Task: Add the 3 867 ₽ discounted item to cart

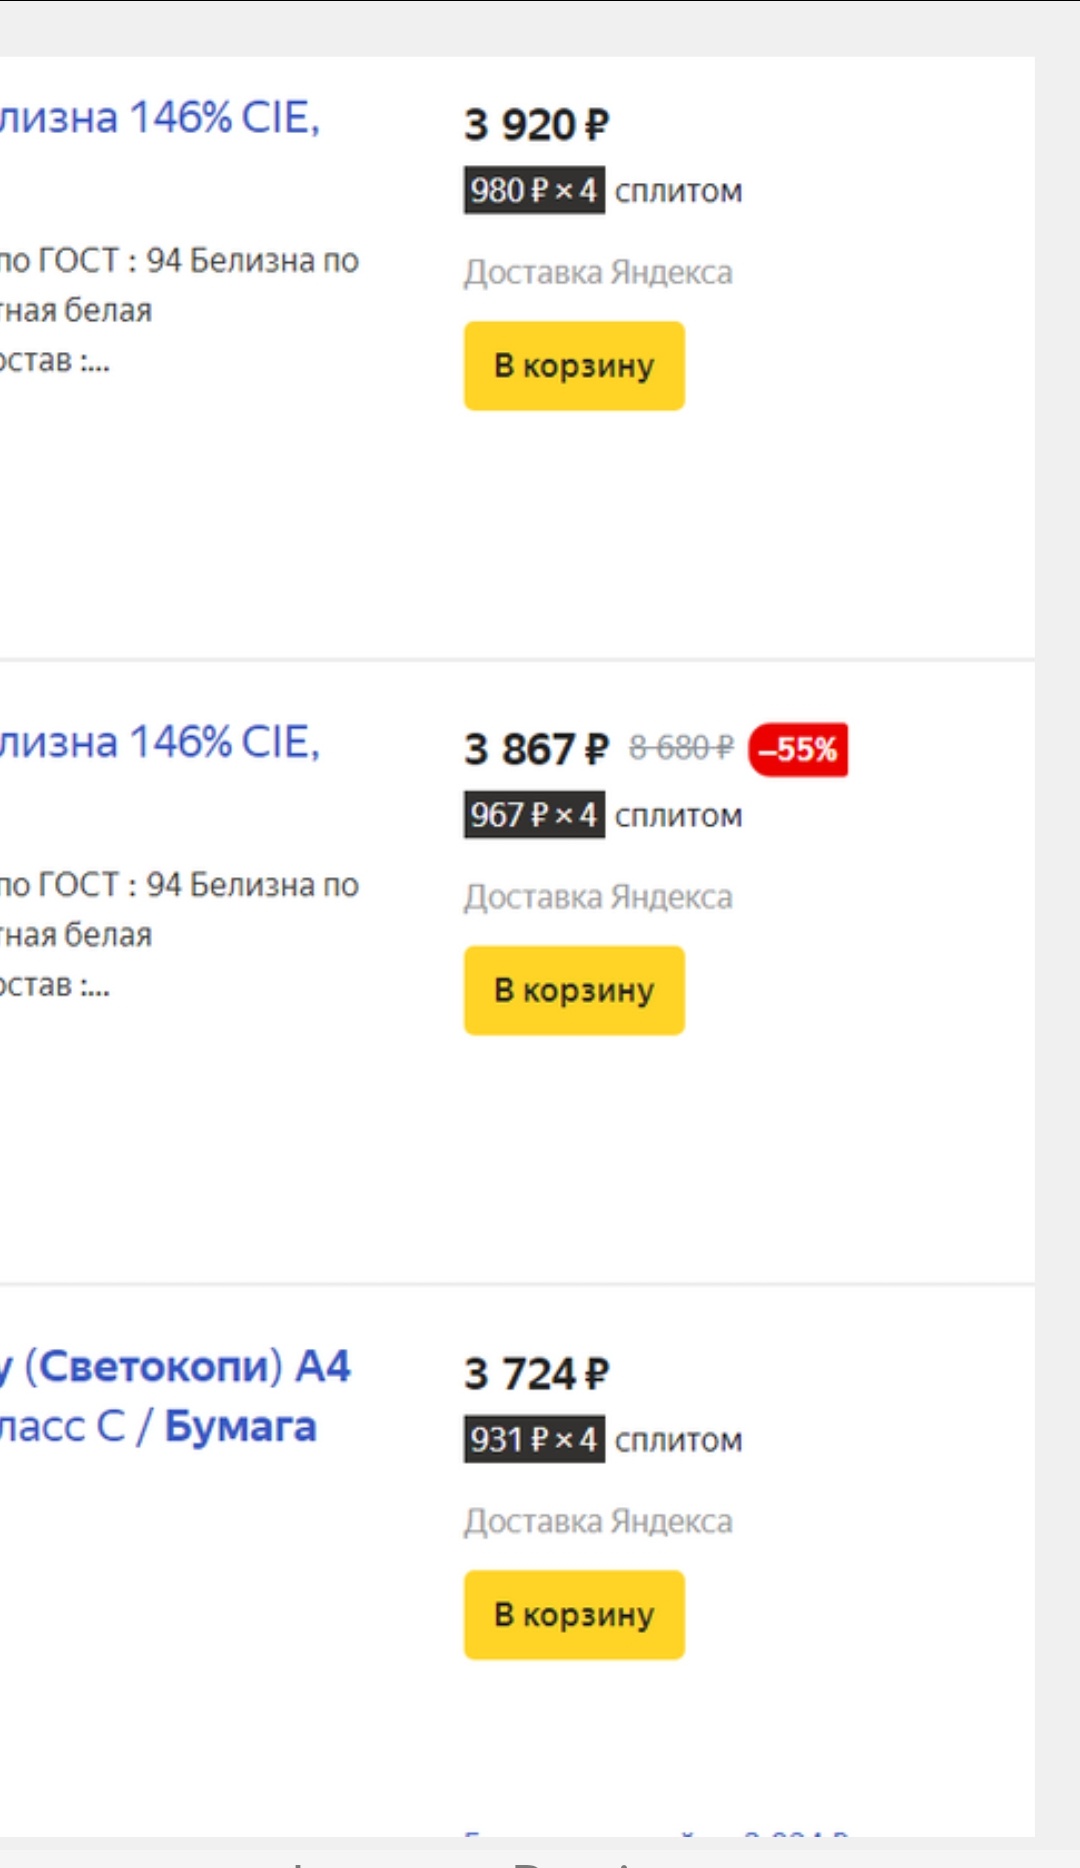Action: pyautogui.click(x=574, y=990)
